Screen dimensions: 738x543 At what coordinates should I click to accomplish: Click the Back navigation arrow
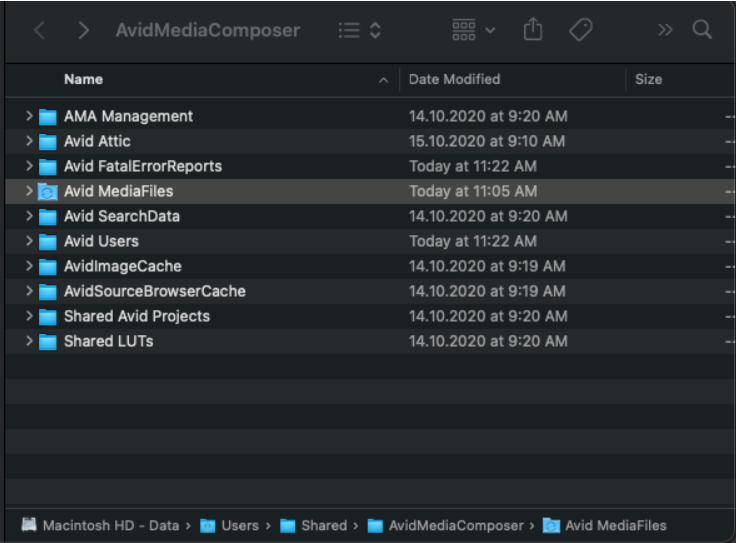[40, 30]
